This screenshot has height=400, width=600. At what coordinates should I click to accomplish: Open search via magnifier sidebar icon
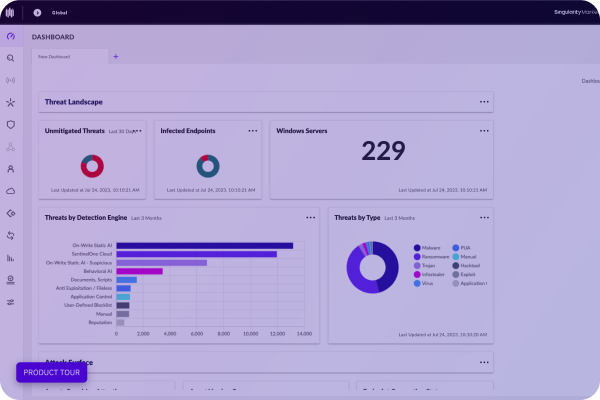point(10,58)
